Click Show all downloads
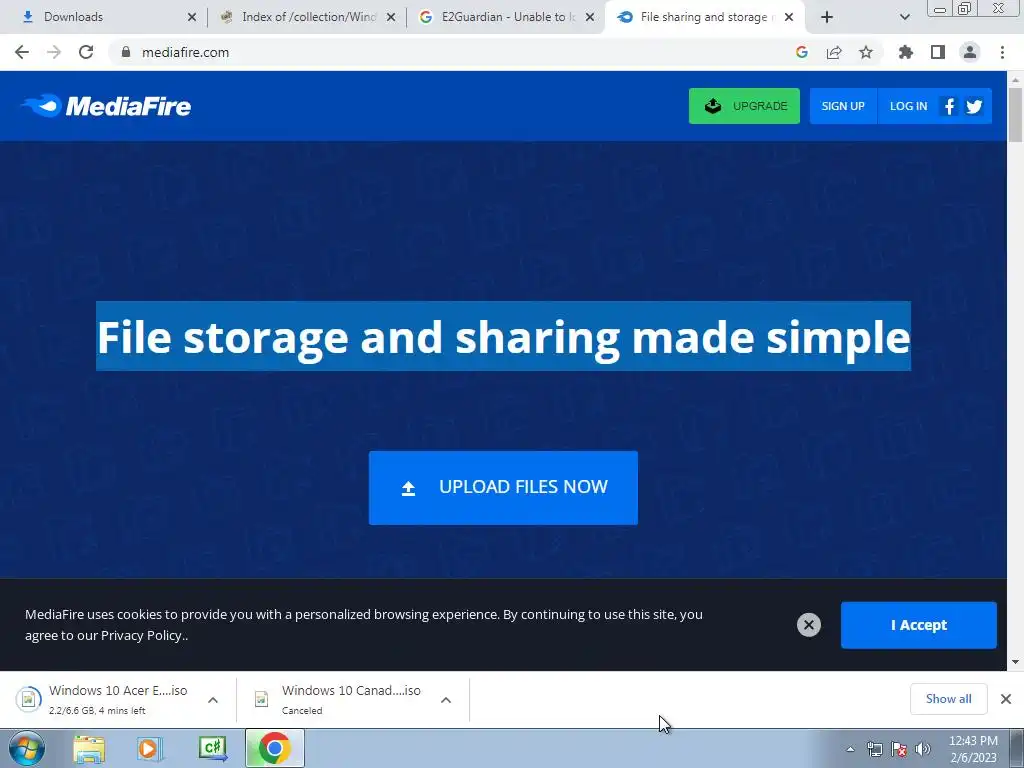The height and width of the screenshot is (768, 1024). 948,699
